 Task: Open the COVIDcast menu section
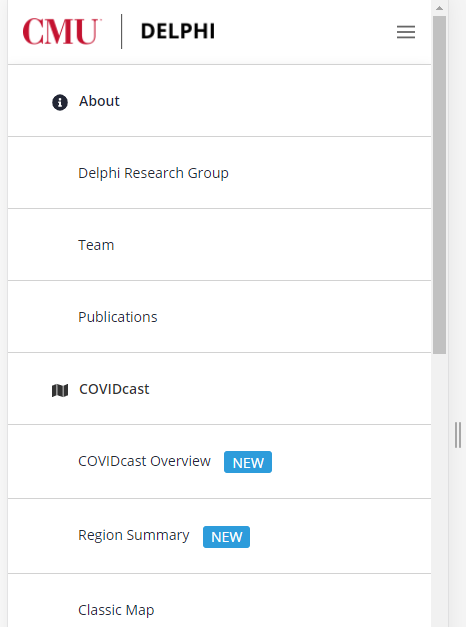point(219,389)
